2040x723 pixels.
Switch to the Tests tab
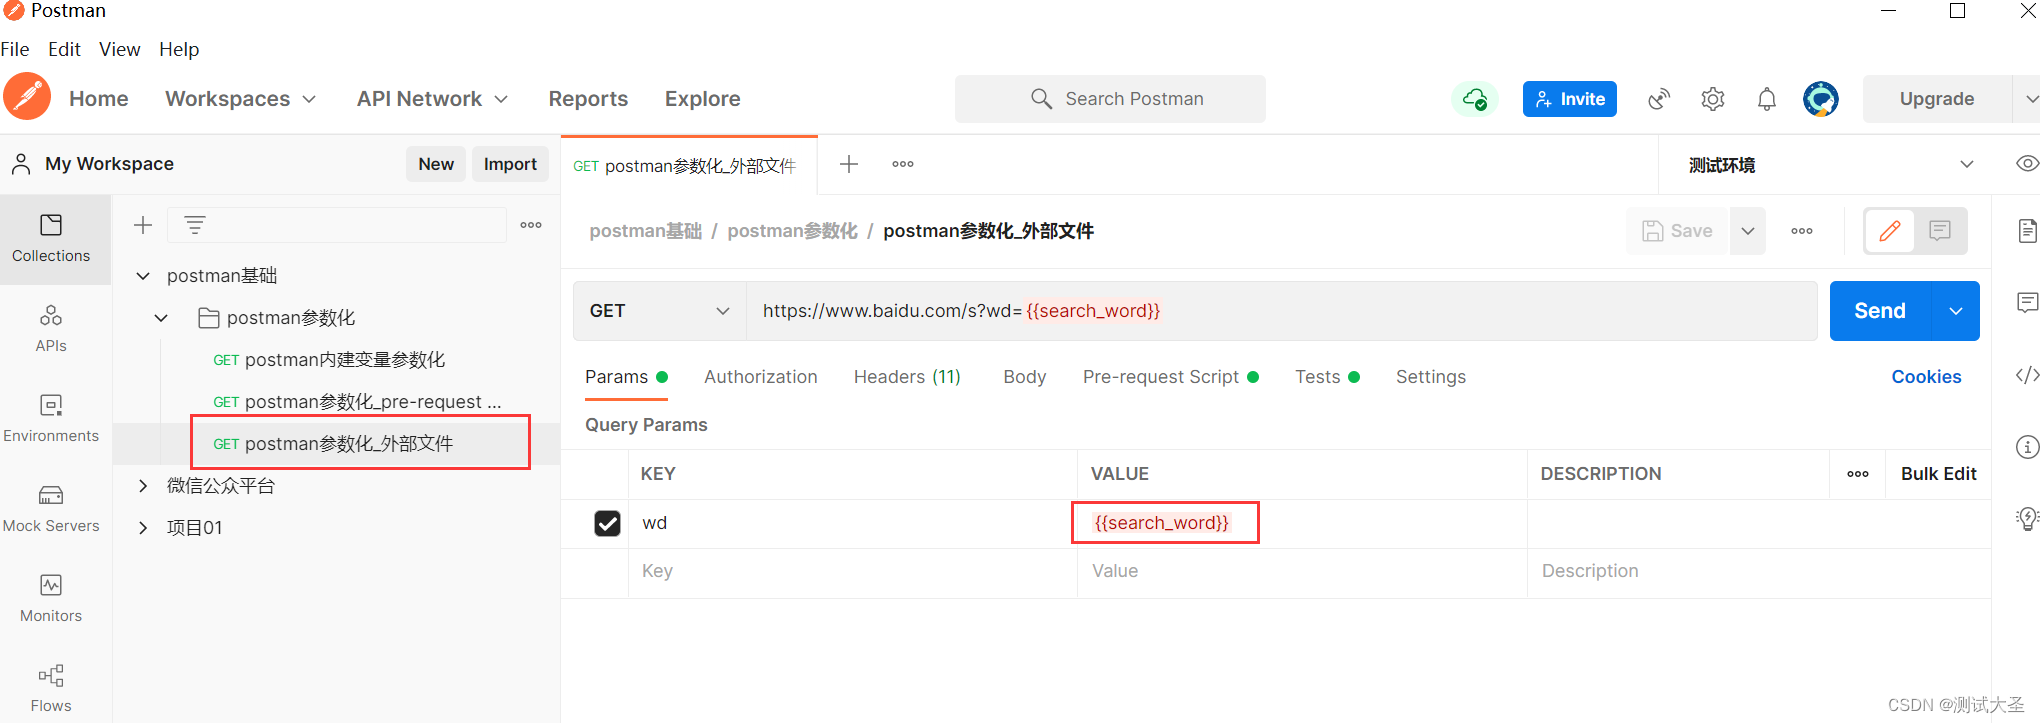click(1327, 377)
